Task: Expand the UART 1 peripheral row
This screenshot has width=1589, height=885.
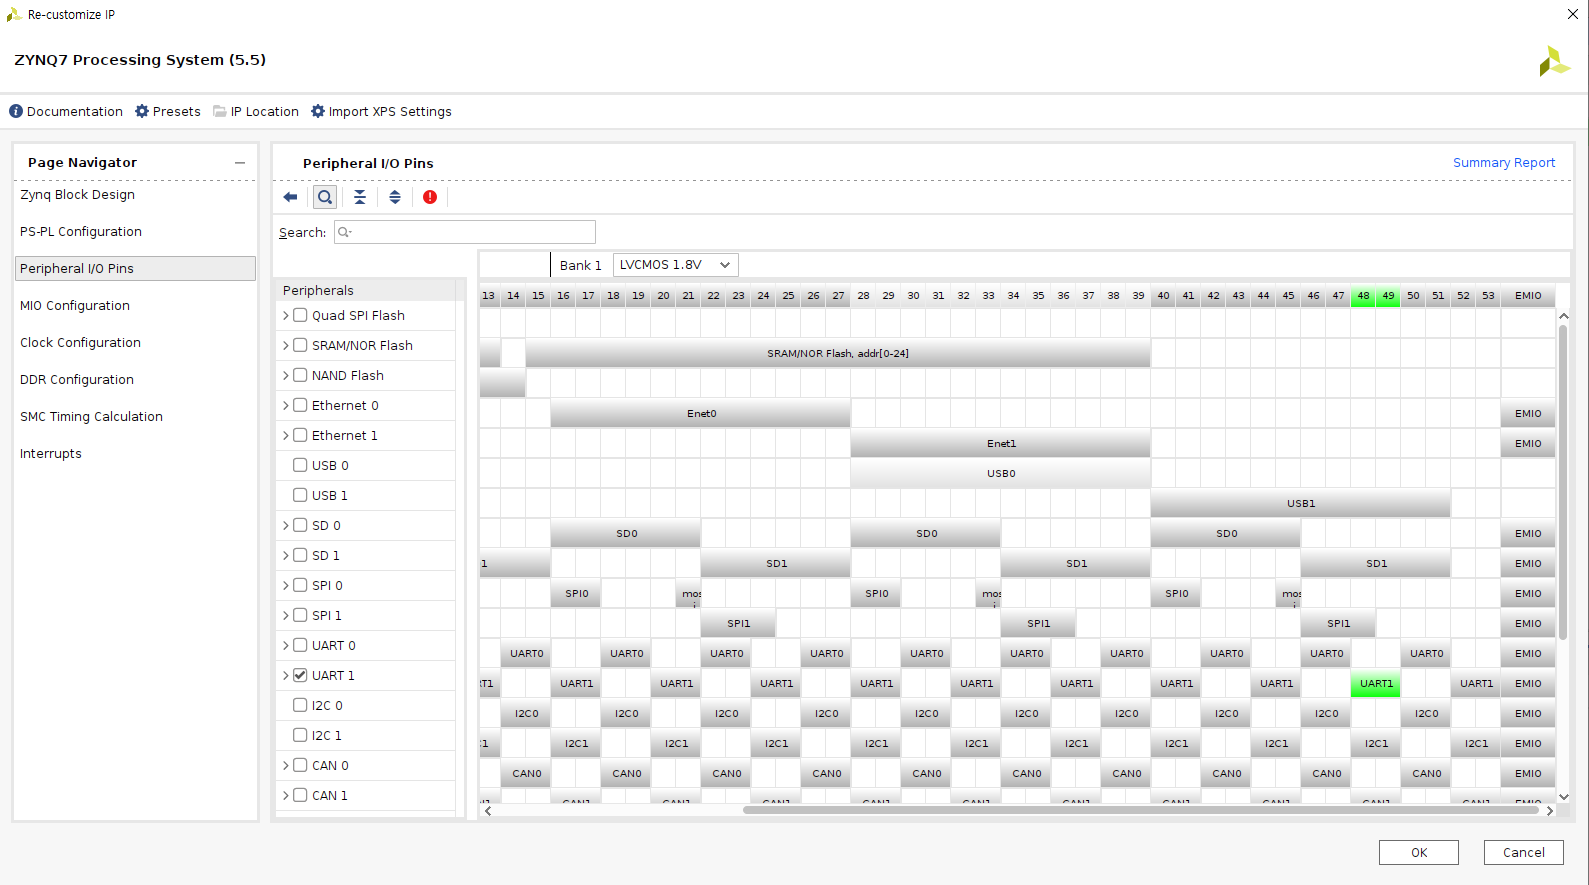Action: (x=286, y=675)
